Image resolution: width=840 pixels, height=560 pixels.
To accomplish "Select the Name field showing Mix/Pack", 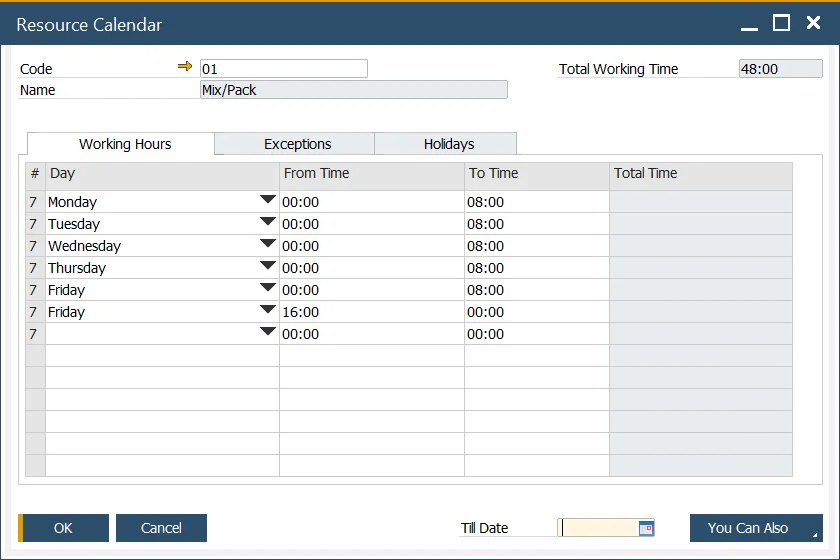I will click(354, 89).
